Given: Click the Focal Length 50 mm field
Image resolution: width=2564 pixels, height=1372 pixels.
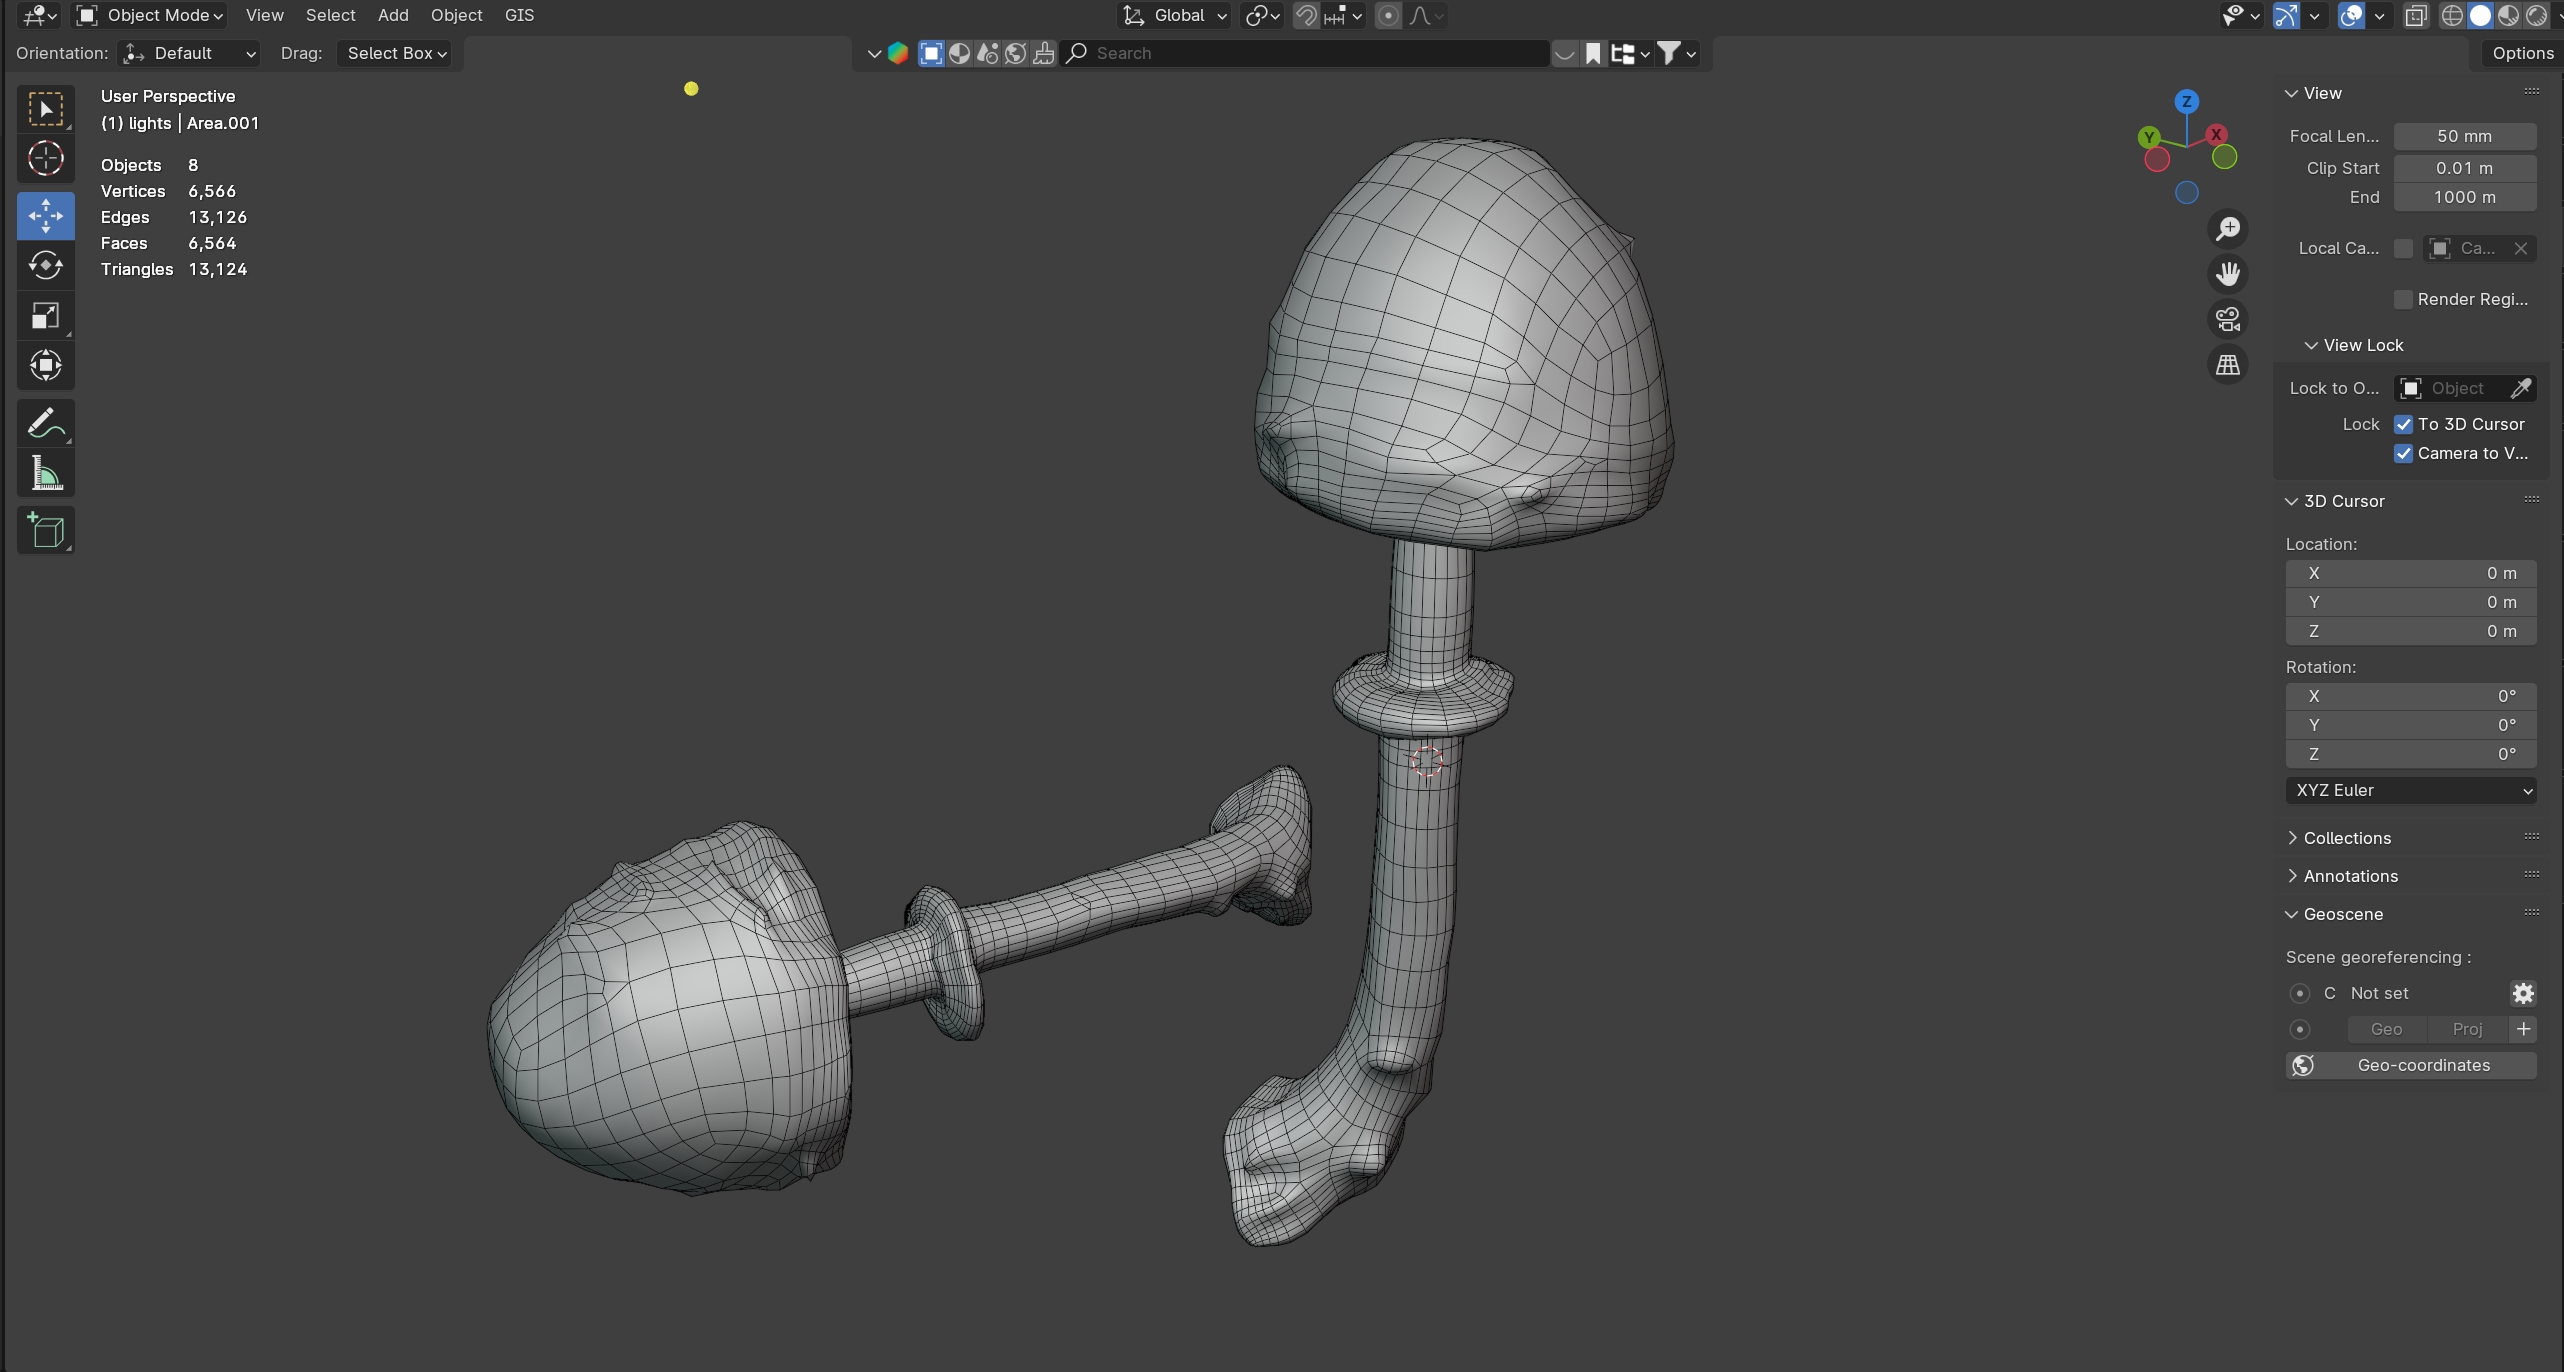Looking at the screenshot, I should [x=2463, y=136].
